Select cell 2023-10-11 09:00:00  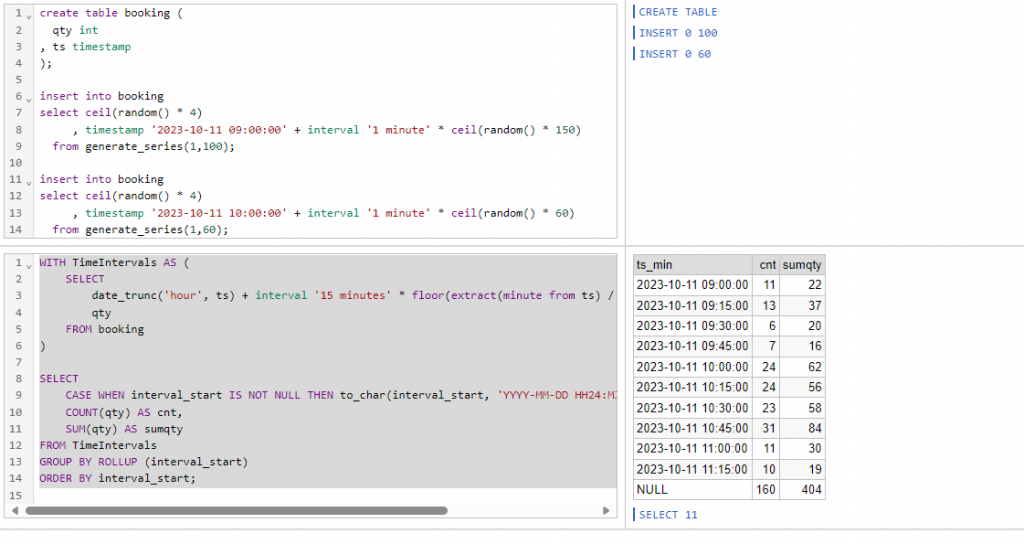(692, 285)
